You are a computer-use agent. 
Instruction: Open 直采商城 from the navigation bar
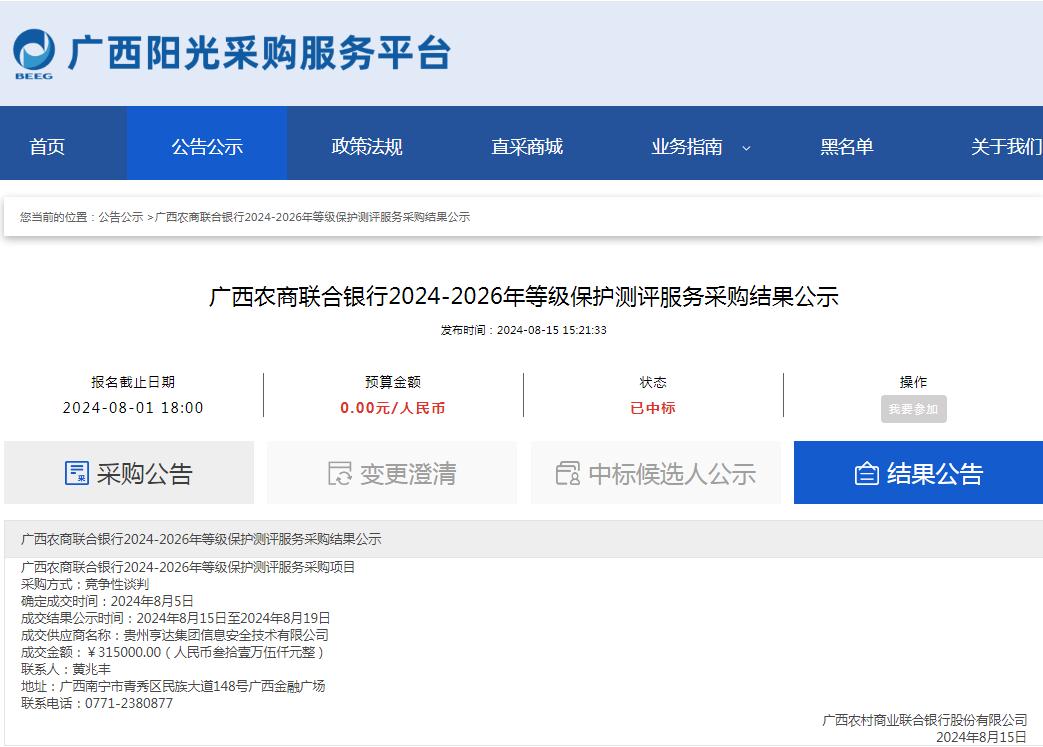(527, 146)
